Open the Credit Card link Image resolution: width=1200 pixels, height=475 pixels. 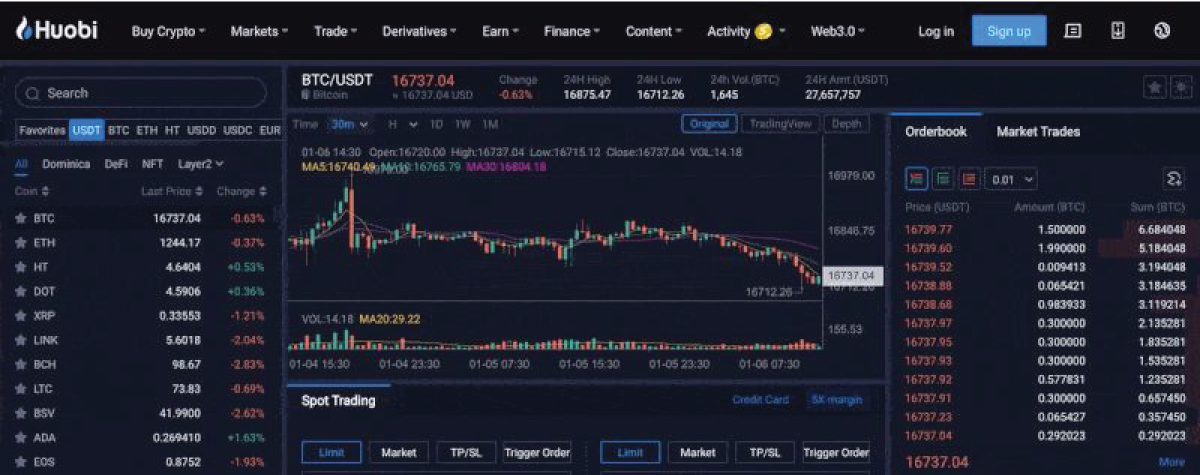pos(762,400)
